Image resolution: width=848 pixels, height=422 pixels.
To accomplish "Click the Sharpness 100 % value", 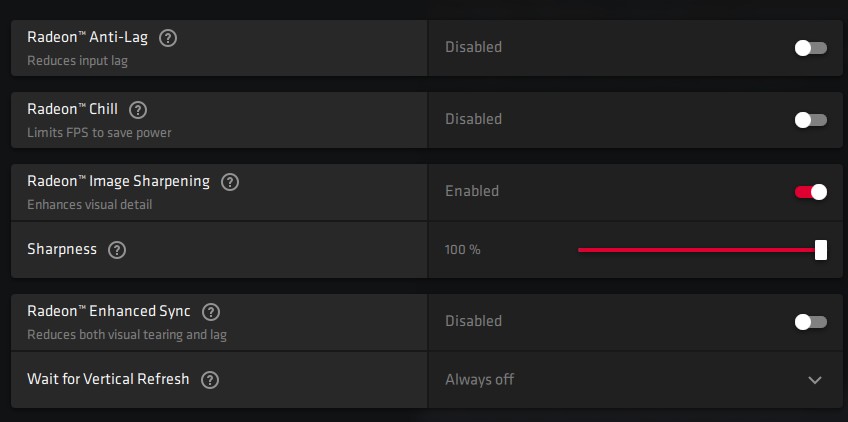I will (x=463, y=250).
